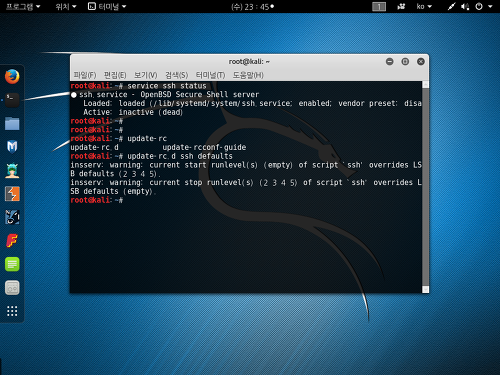Launch Metasploit from the dock
Screen dimensions: 500x375
pos(12,147)
